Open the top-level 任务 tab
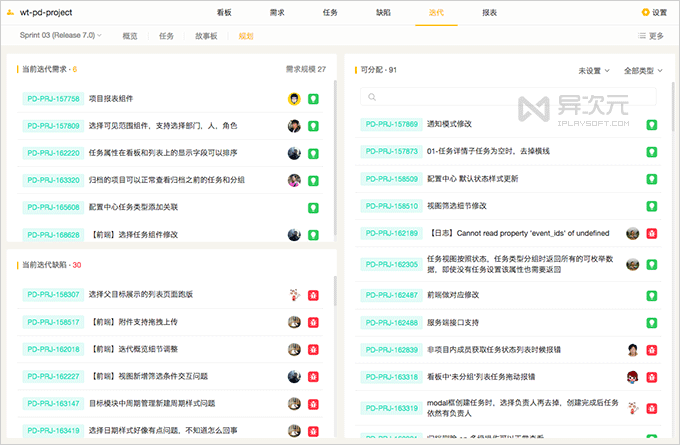Viewport: 680px width, 445px height. click(330, 13)
